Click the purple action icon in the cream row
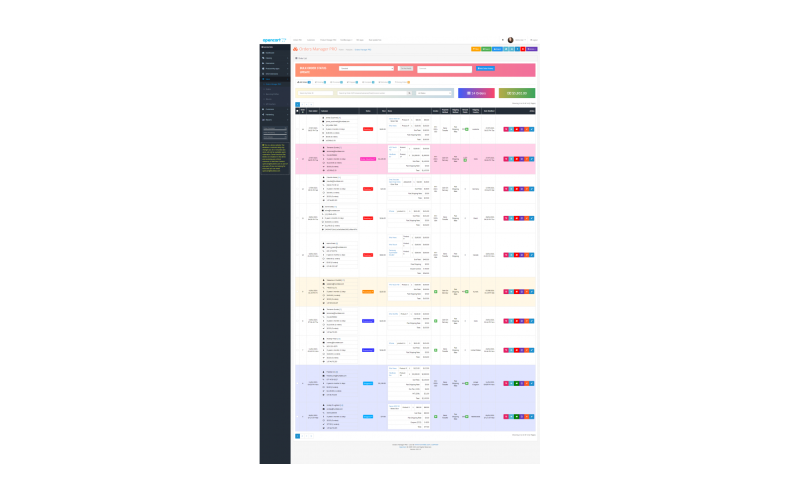800x500 pixels. click(521, 291)
